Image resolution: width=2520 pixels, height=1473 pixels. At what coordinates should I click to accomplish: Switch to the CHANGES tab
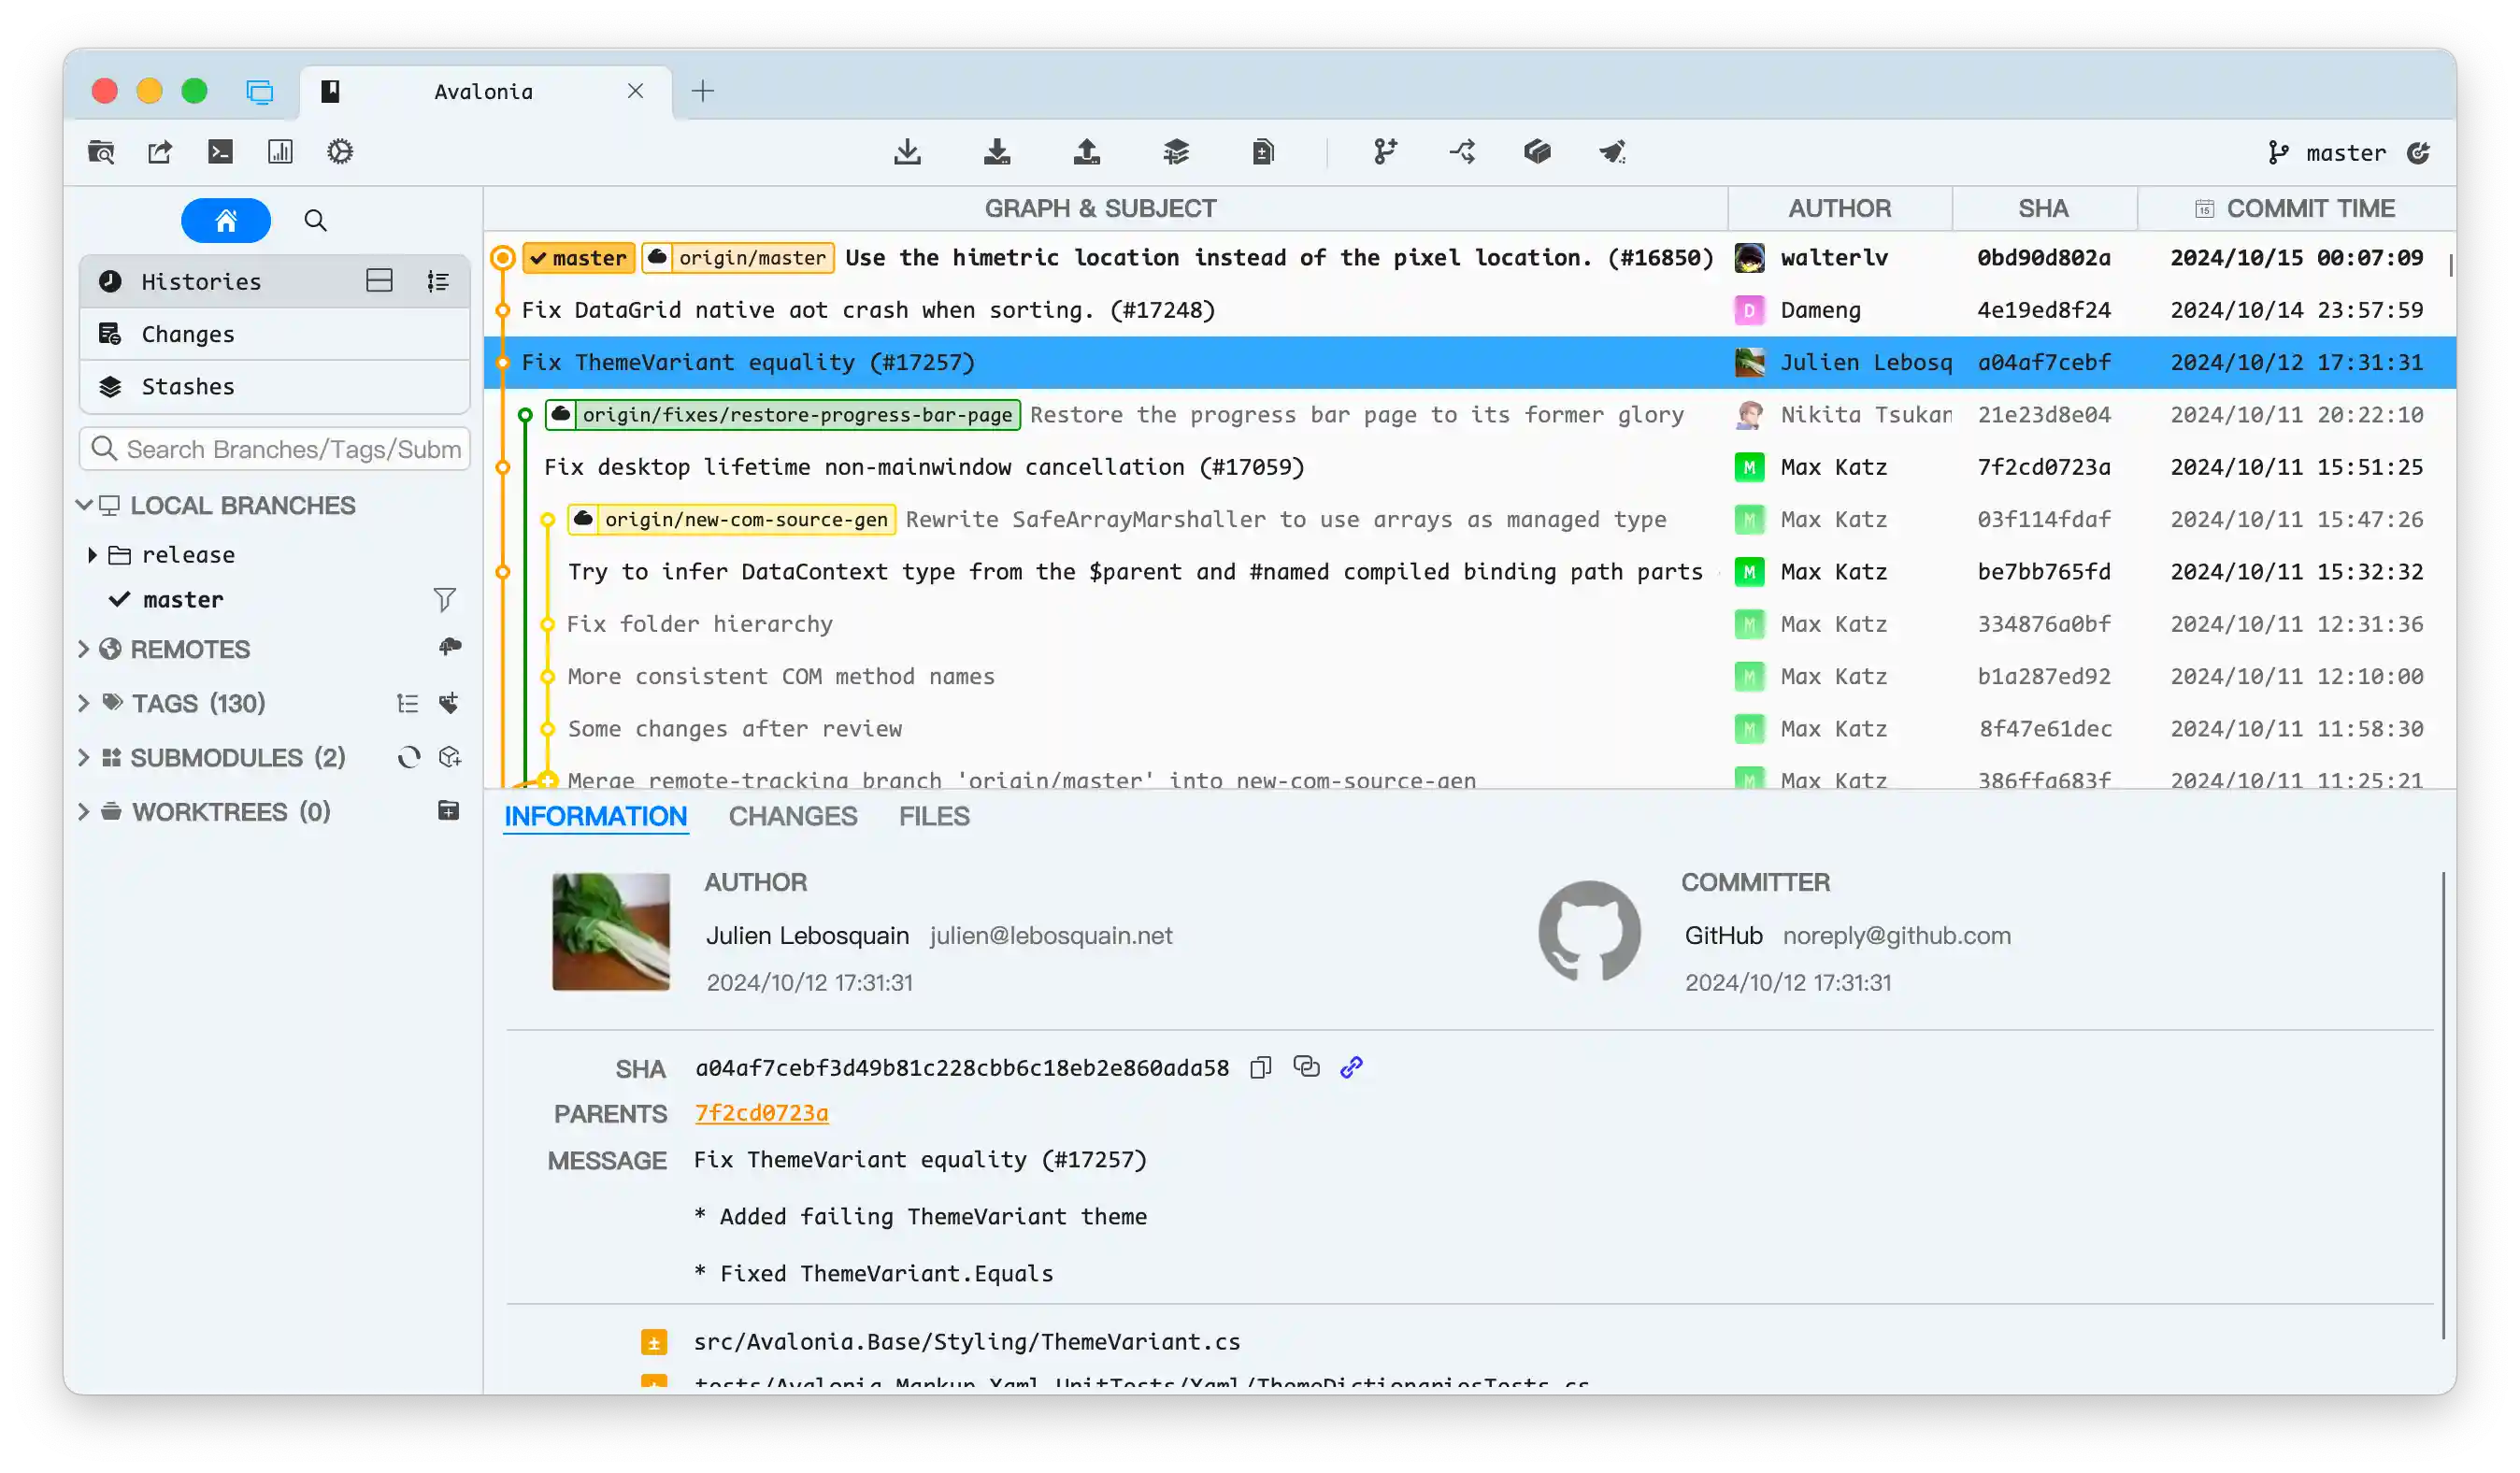pos(792,816)
